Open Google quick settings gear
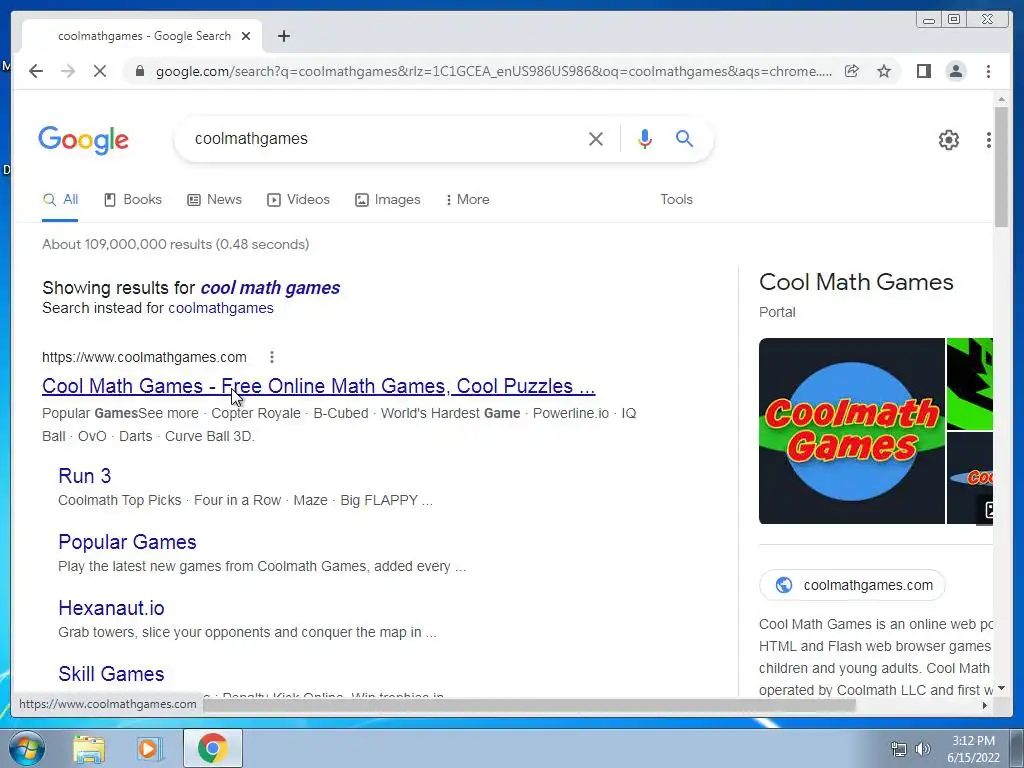 (948, 140)
